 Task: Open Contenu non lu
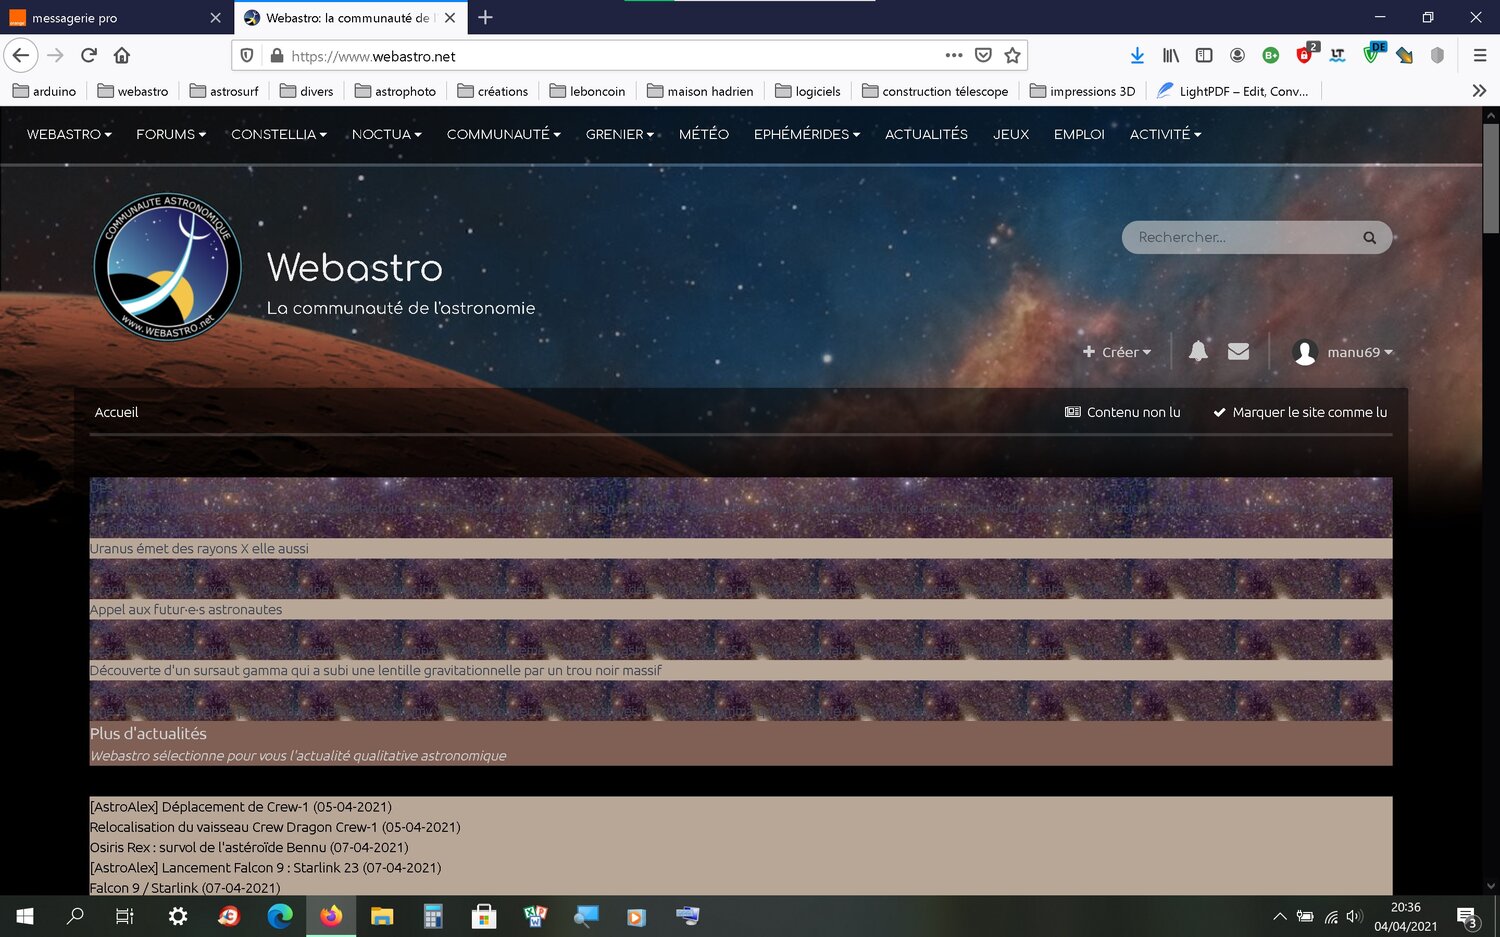pyautogui.click(x=1123, y=412)
